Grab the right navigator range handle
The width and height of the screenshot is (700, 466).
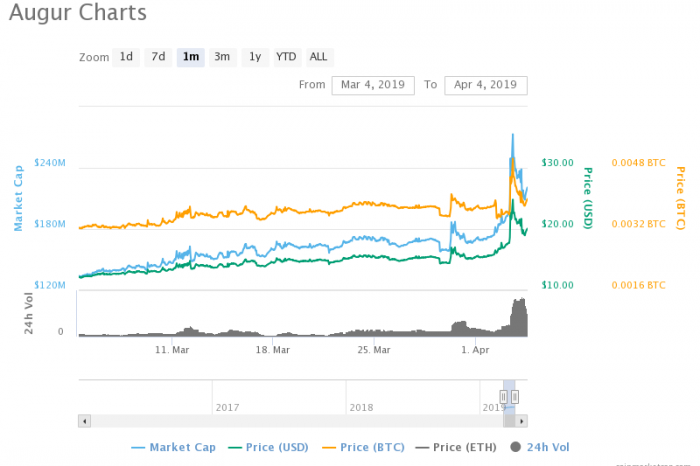[515, 396]
